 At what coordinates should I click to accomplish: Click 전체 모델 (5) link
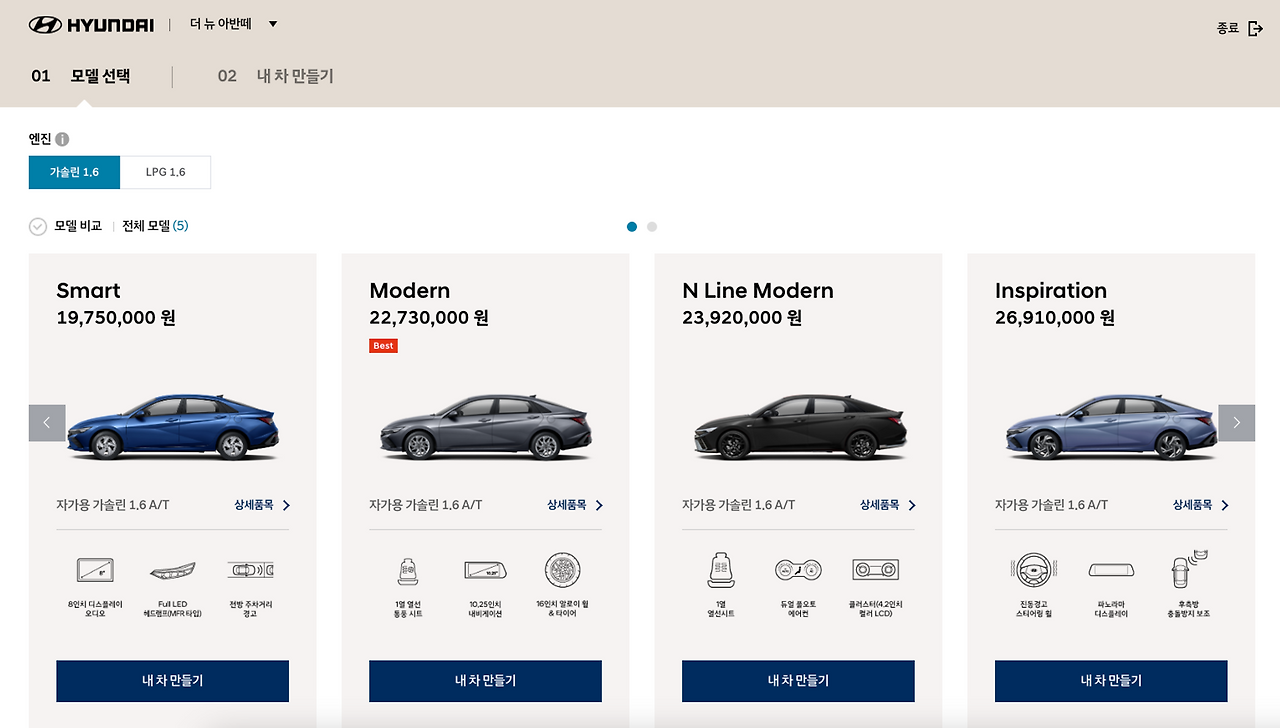coord(155,226)
